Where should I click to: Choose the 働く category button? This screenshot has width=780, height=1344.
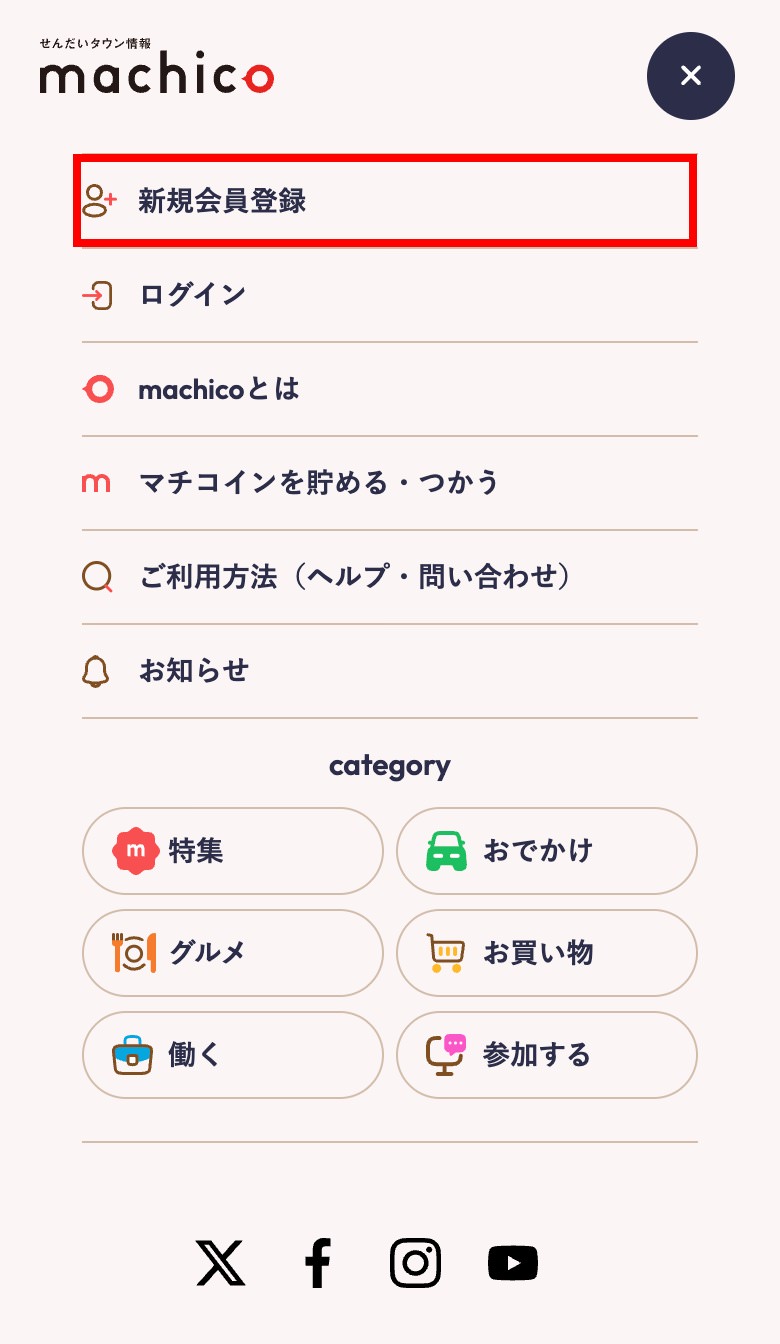tap(232, 1055)
